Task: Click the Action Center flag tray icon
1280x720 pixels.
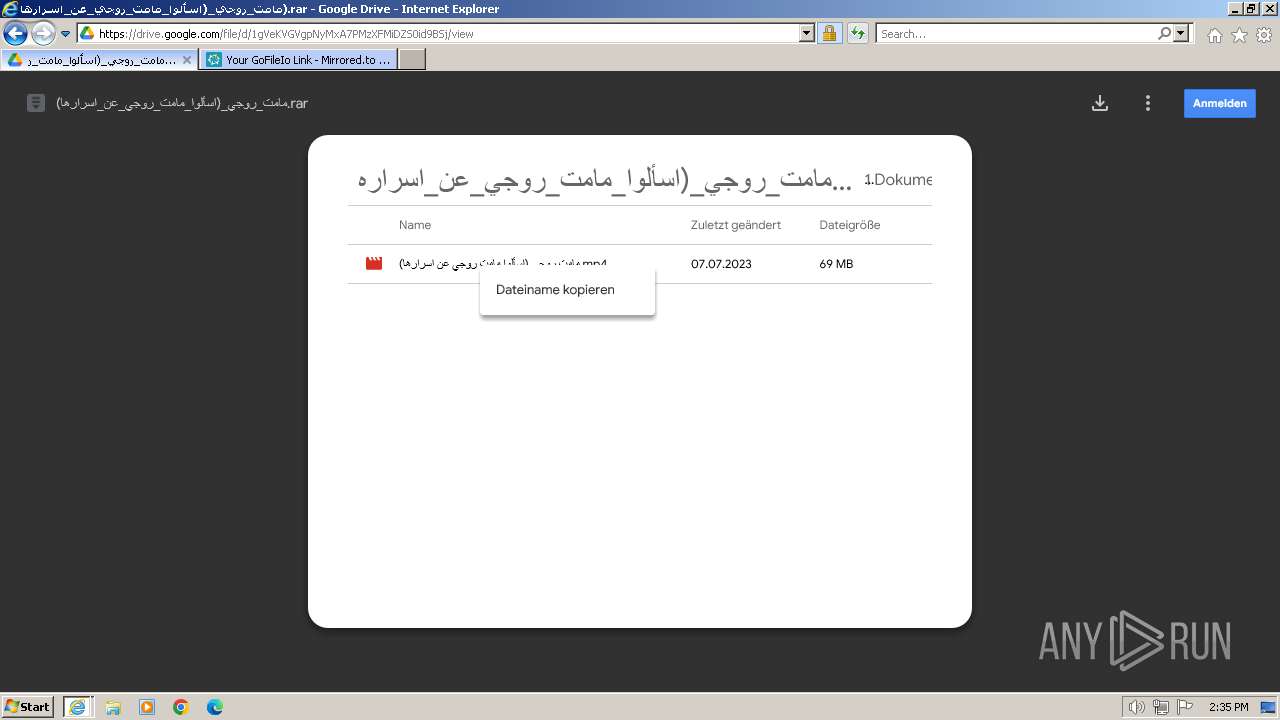Action: [1185, 707]
